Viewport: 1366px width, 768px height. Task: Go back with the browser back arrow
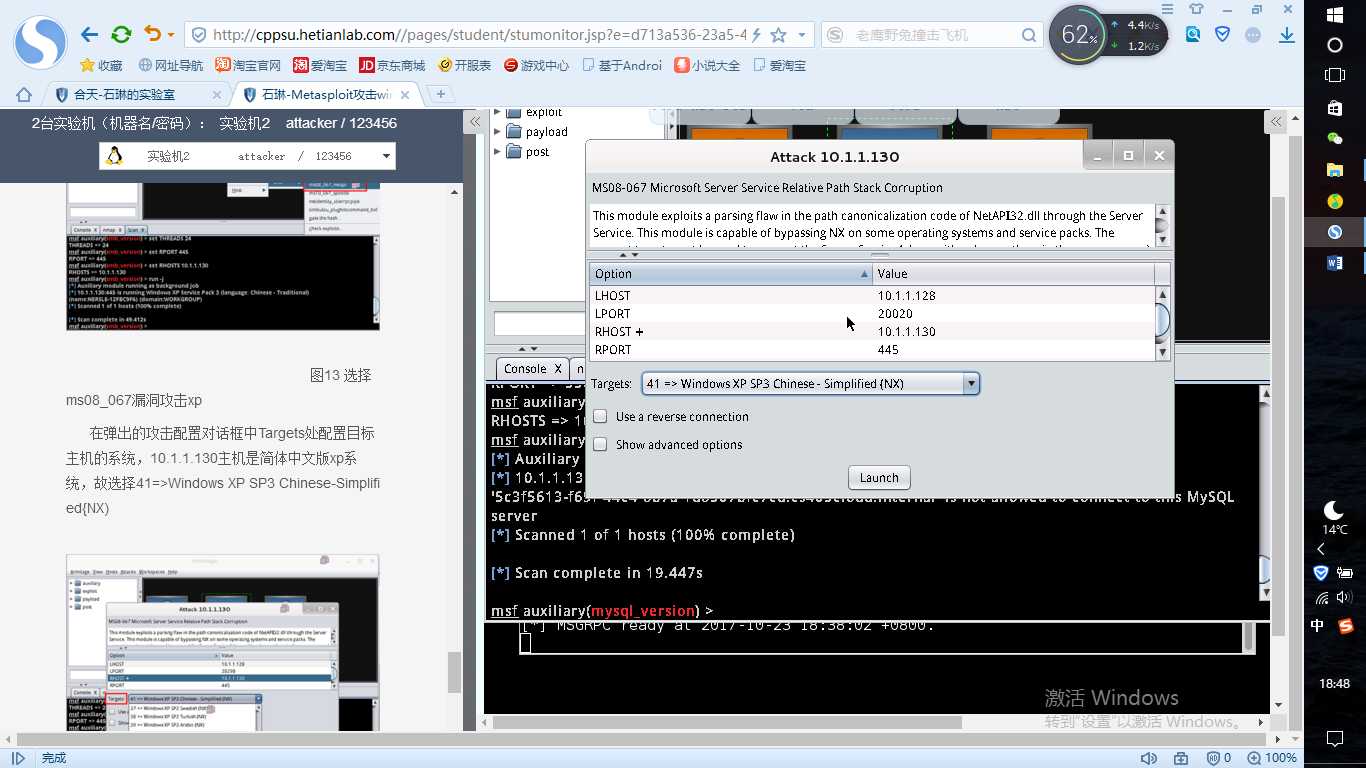(x=89, y=35)
